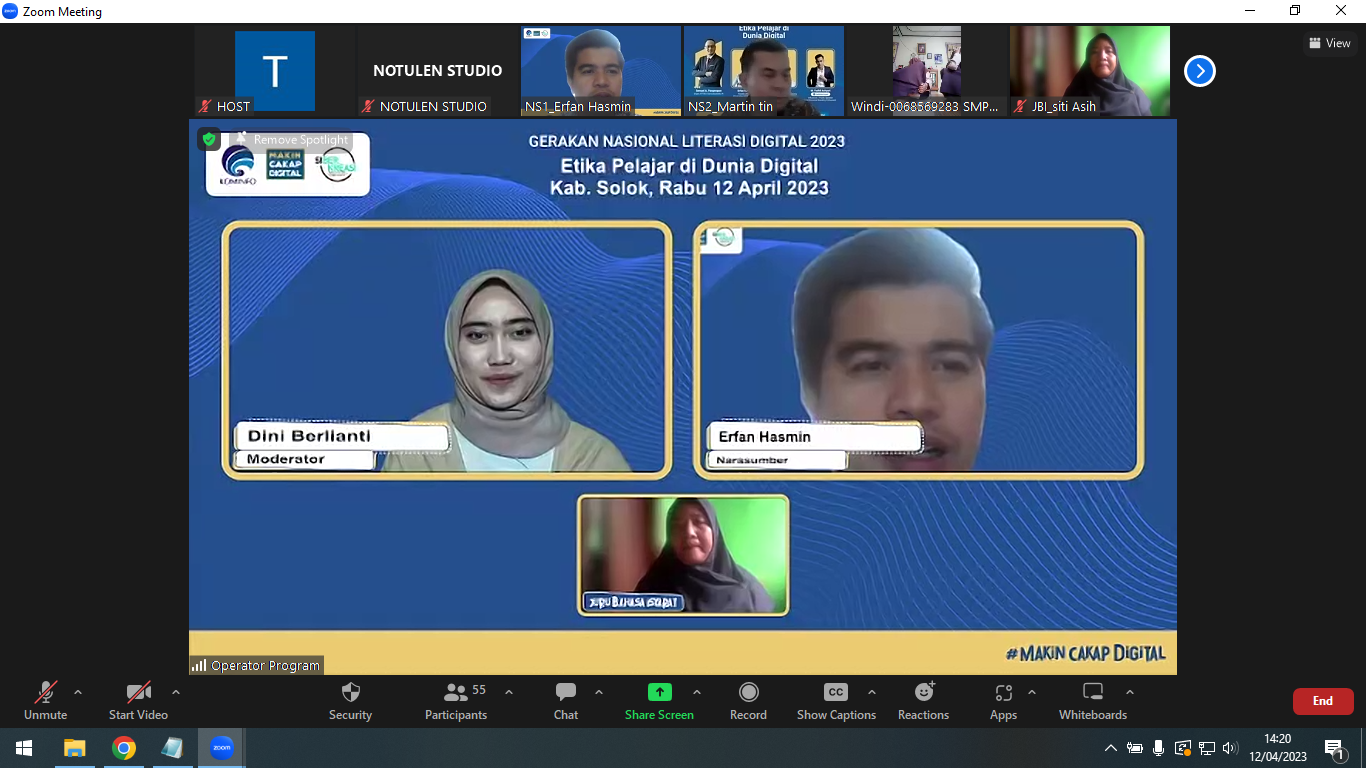Click the Operator Program signal label
The image size is (1366, 768).
pos(257,665)
